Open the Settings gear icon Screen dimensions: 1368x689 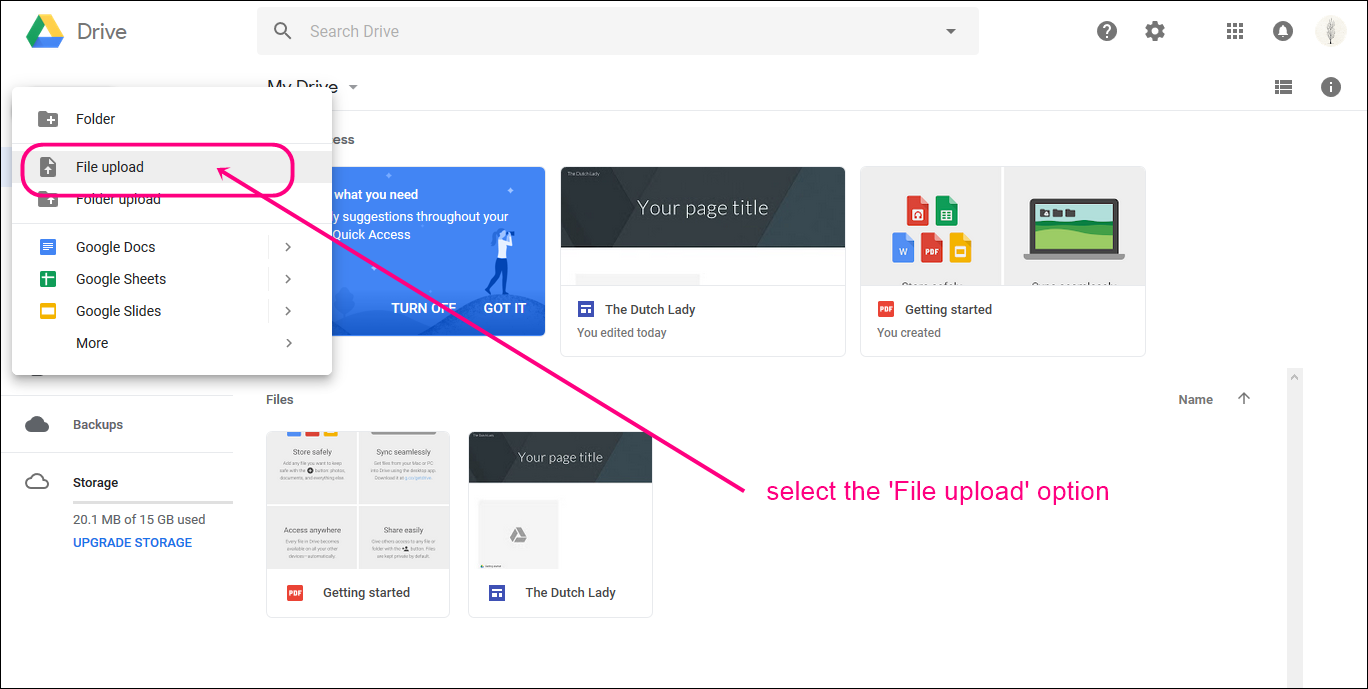1155,31
